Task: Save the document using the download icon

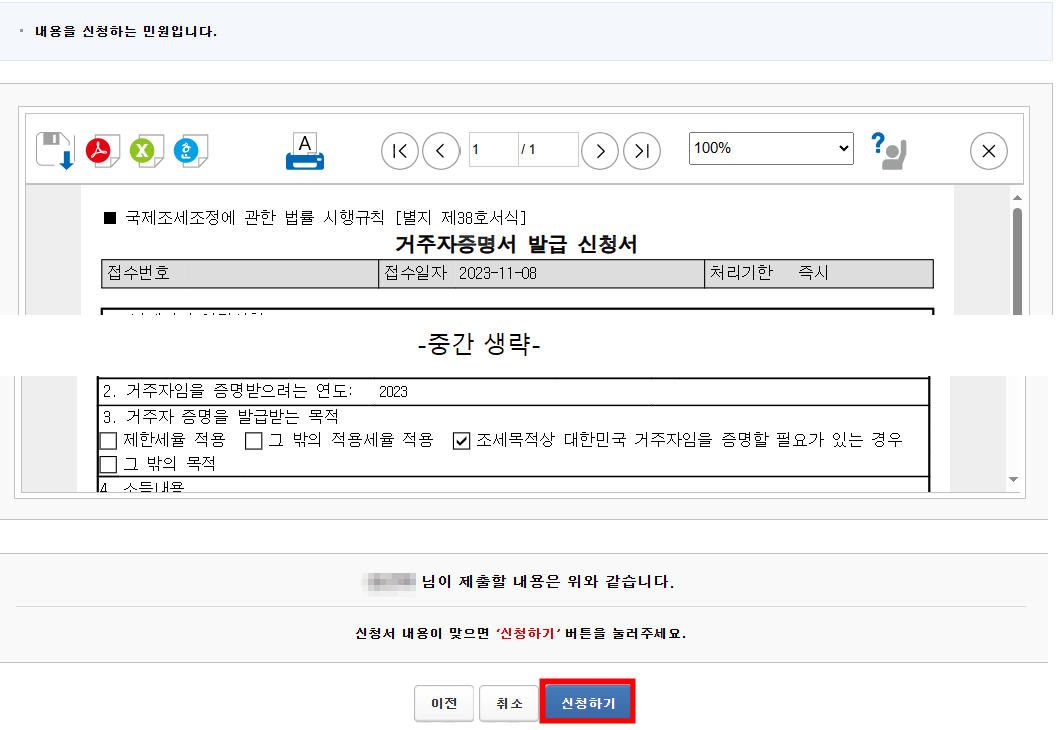Action: (55, 150)
